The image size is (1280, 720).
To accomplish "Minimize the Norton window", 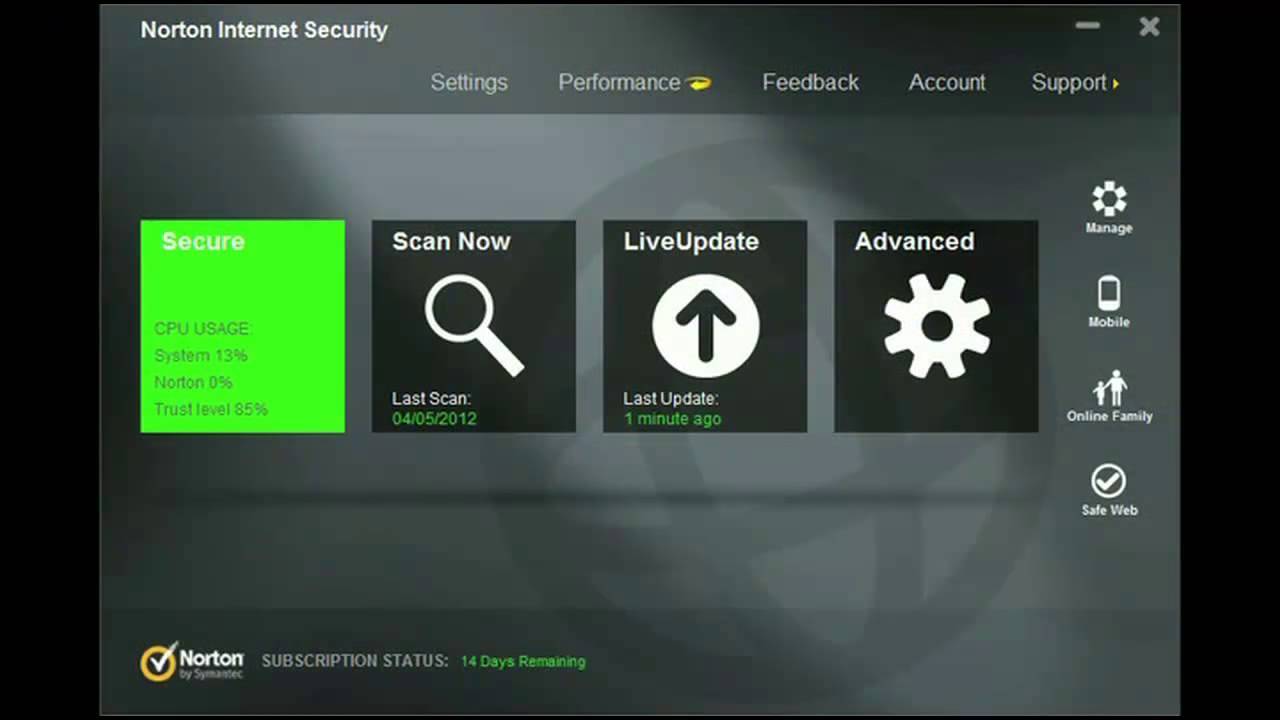I will click(x=1087, y=25).
